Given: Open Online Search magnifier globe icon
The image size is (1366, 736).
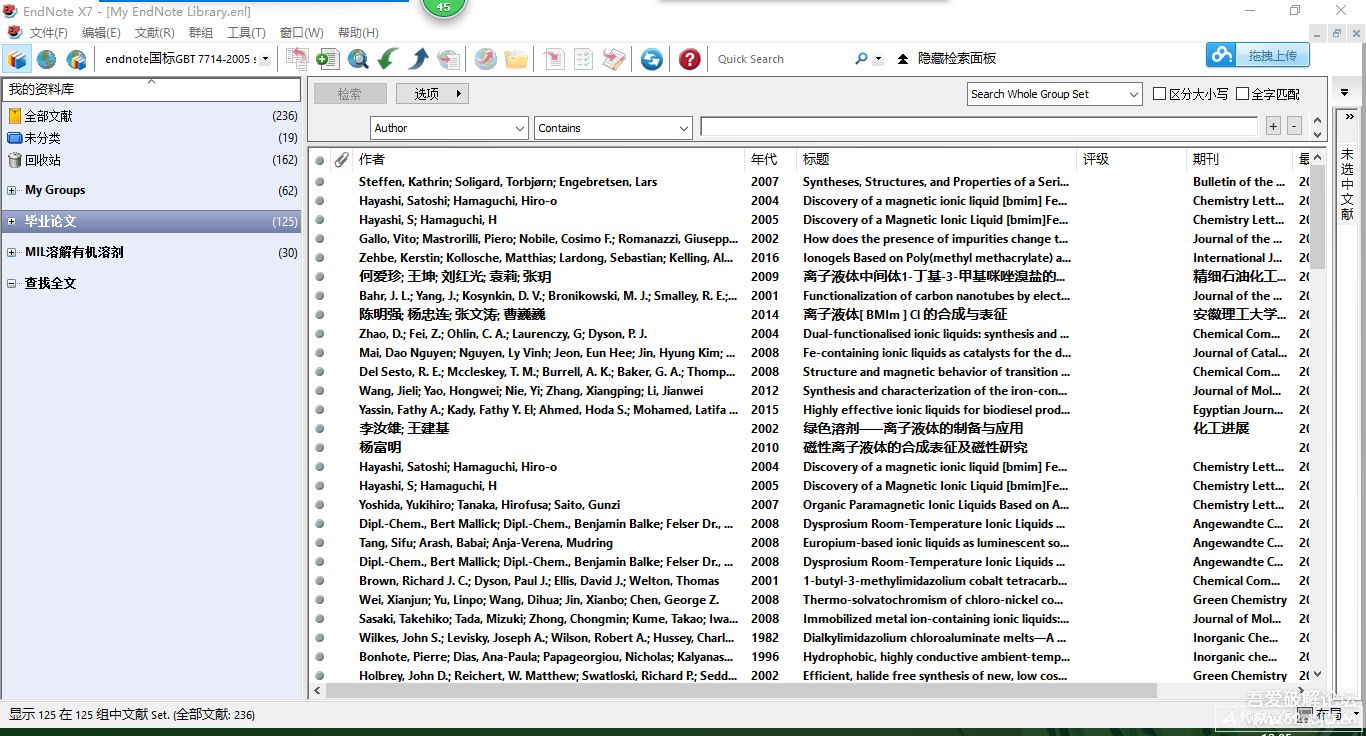Looking at the screenshot, I should click(x=358, y=60).
